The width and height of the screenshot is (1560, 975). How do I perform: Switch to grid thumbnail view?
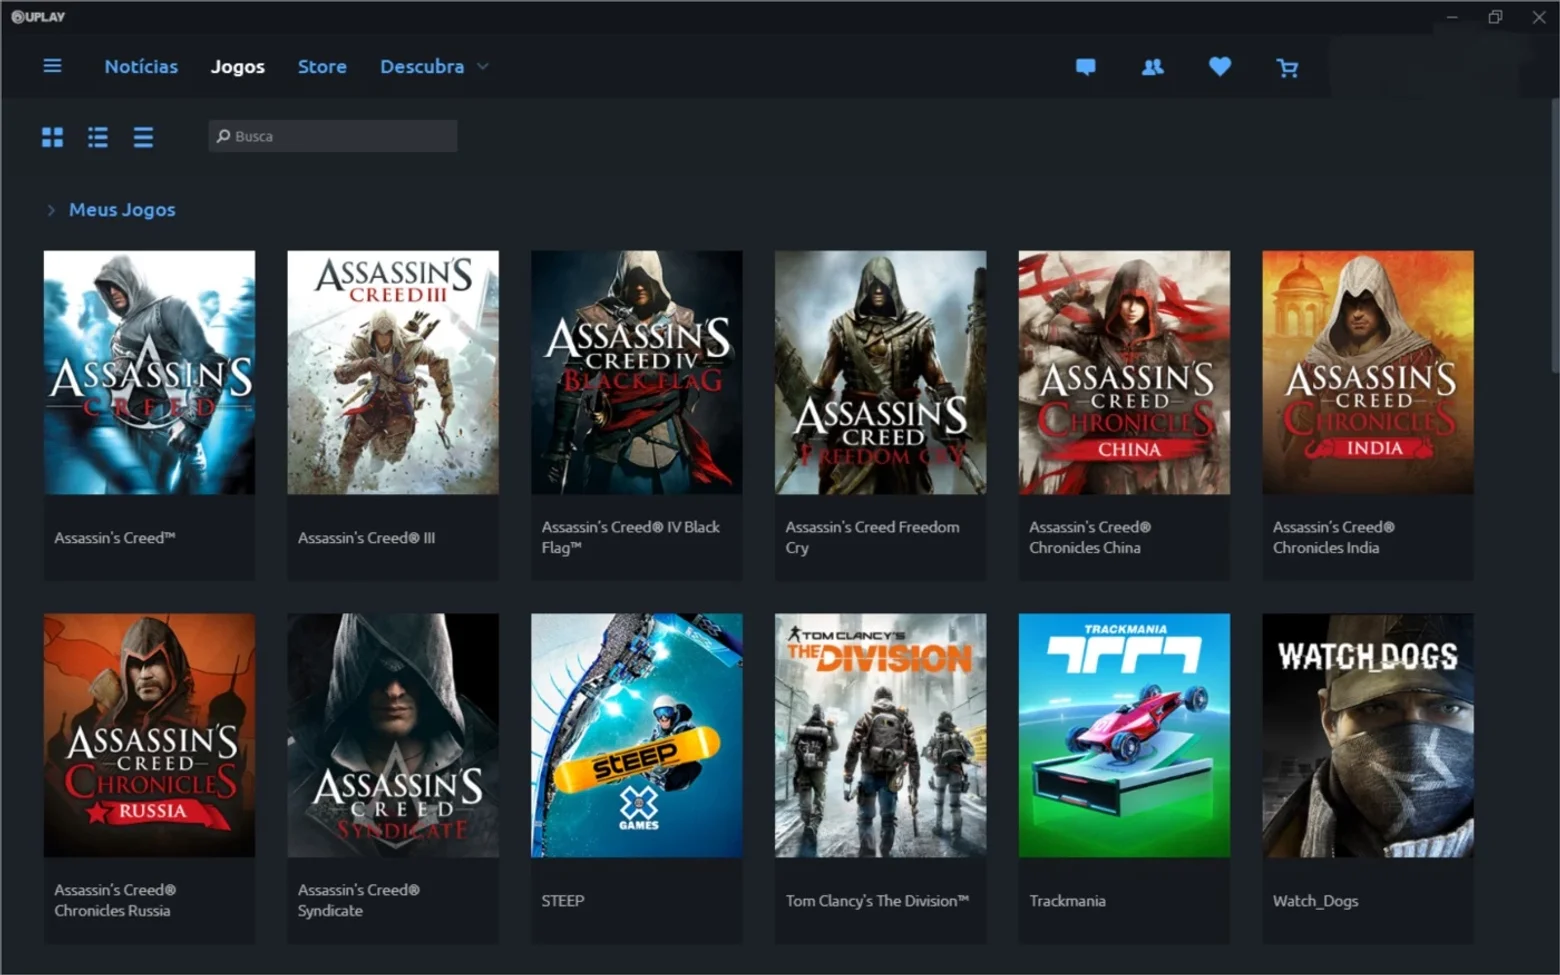(52, 137)
